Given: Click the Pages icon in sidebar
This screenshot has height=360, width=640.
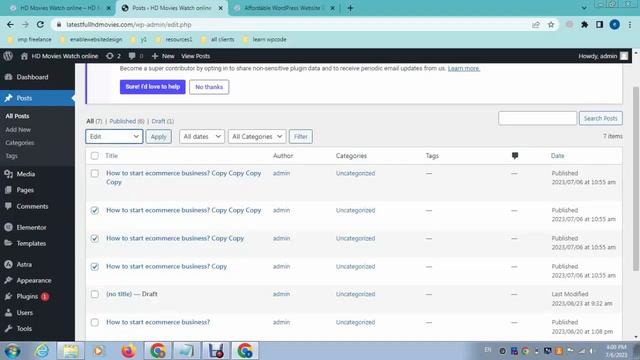Looking at the screenshot, I should click(8, 190).
